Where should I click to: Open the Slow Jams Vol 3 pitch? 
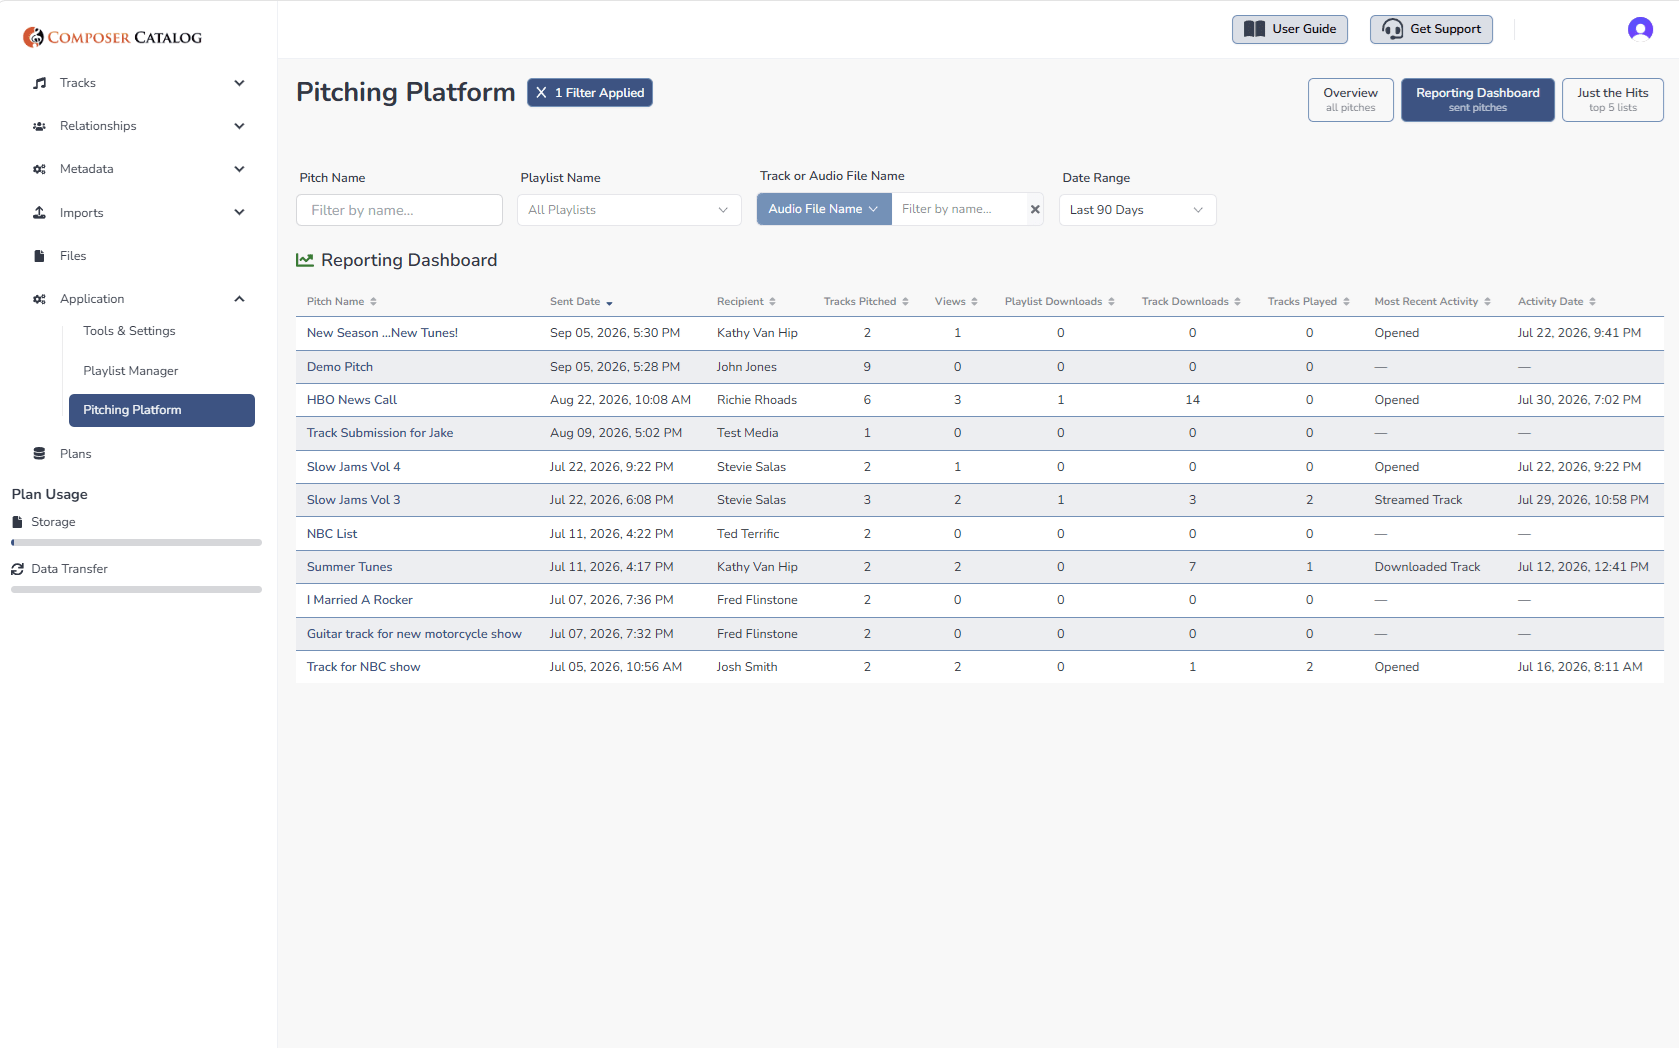(x=353, y=500)
